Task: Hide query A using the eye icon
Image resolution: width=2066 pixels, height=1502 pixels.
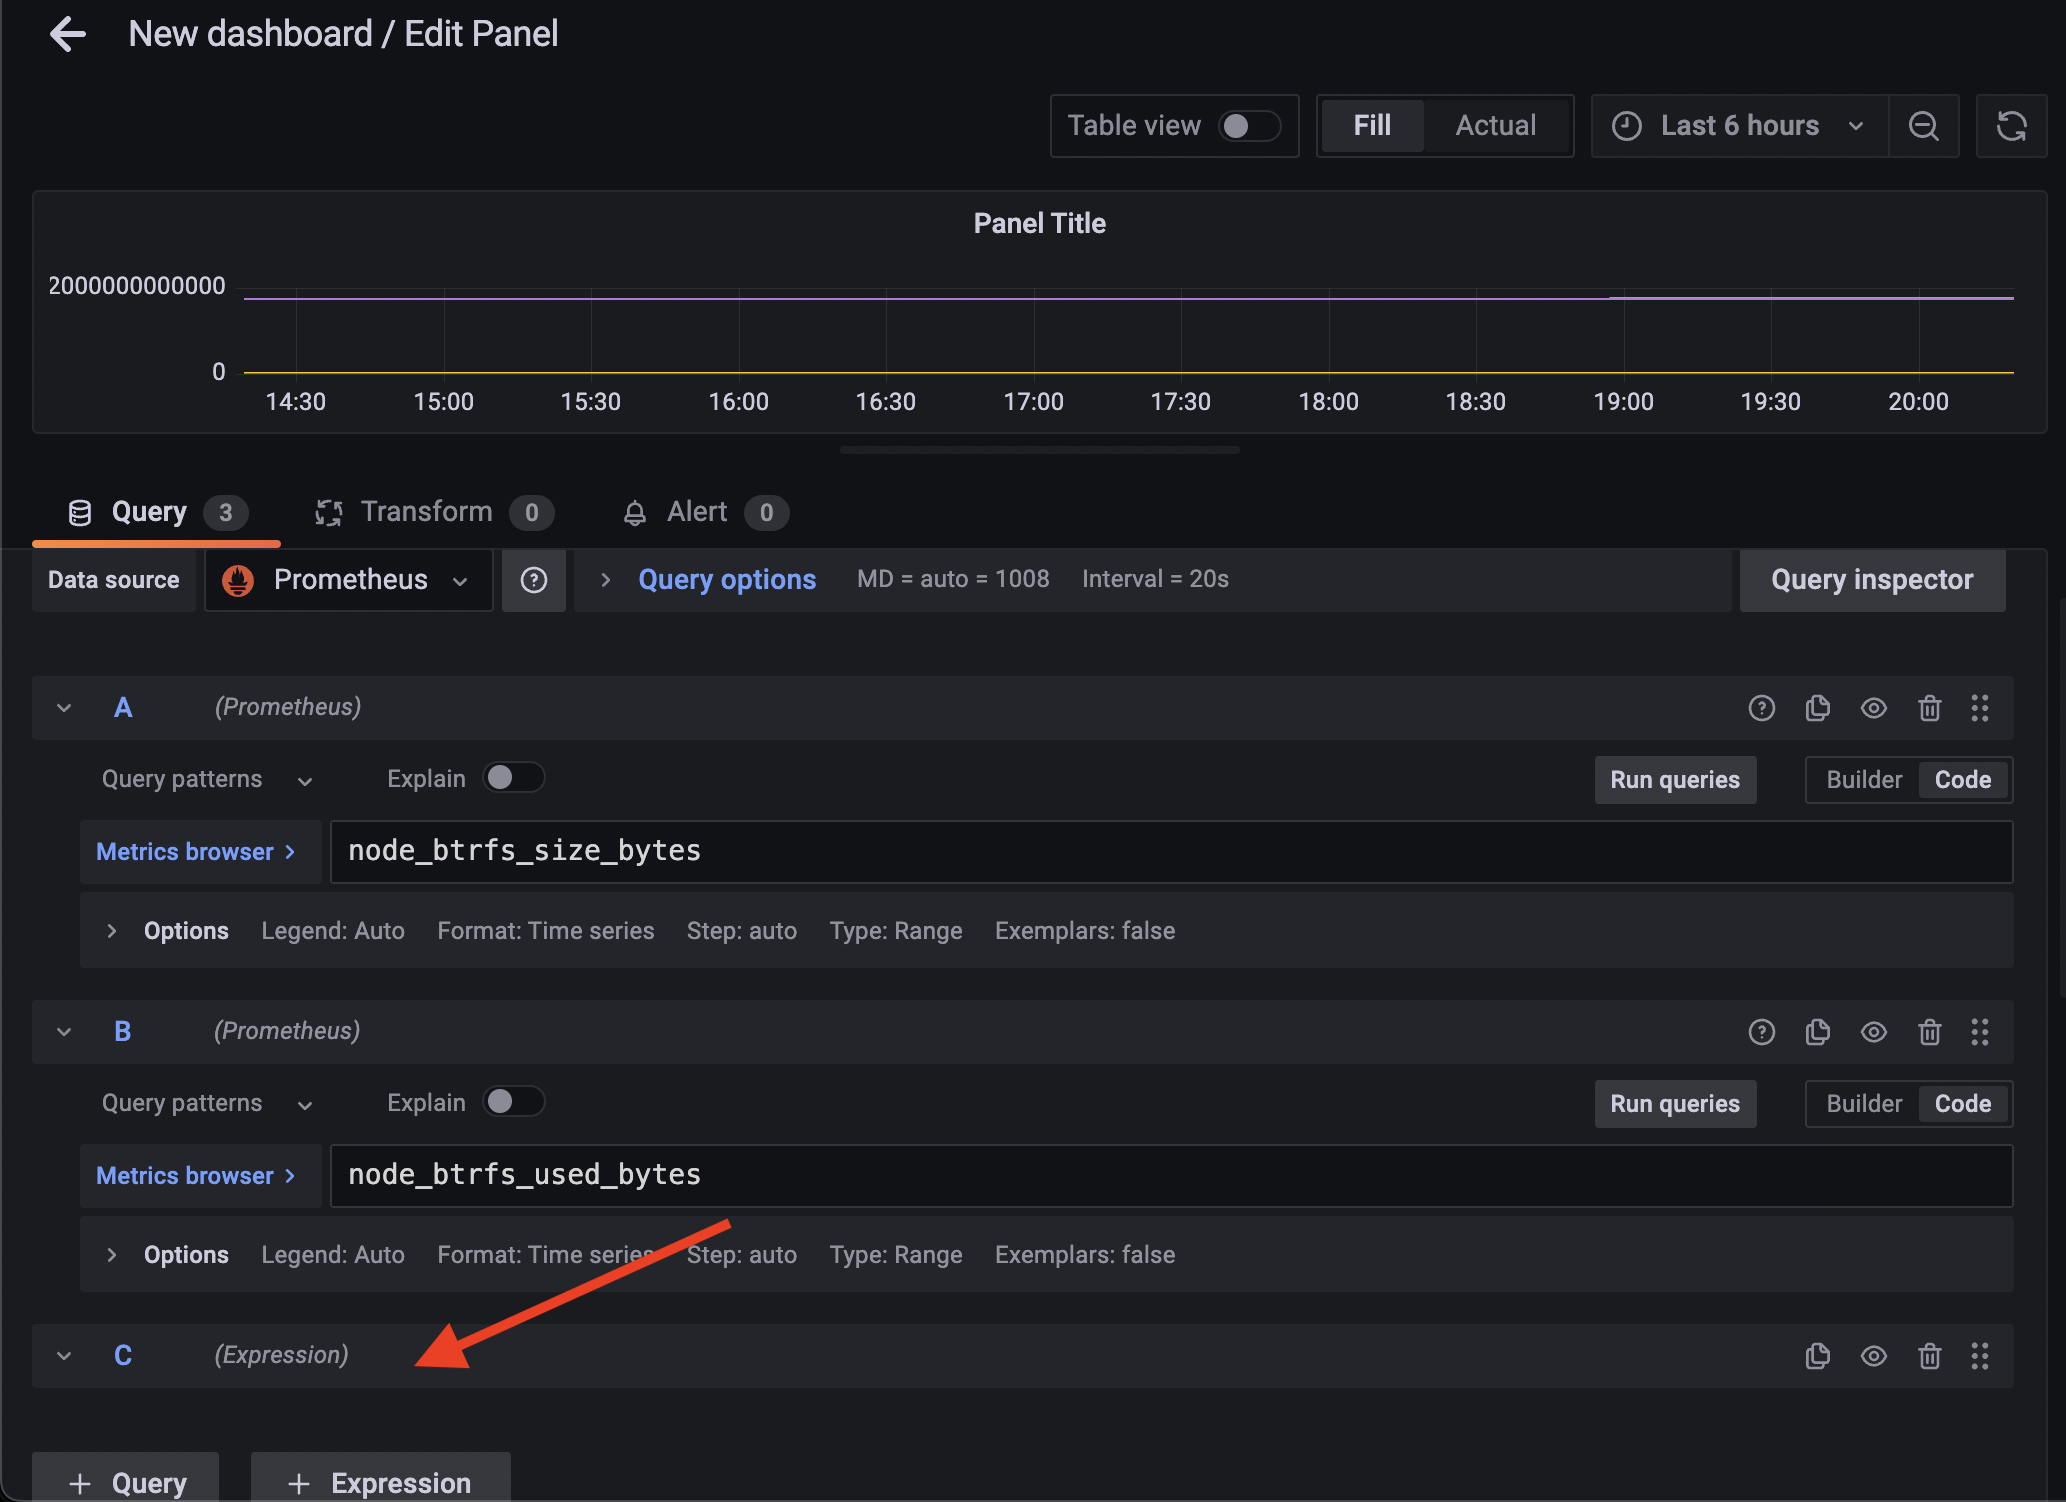Action: coord(1874,707)
